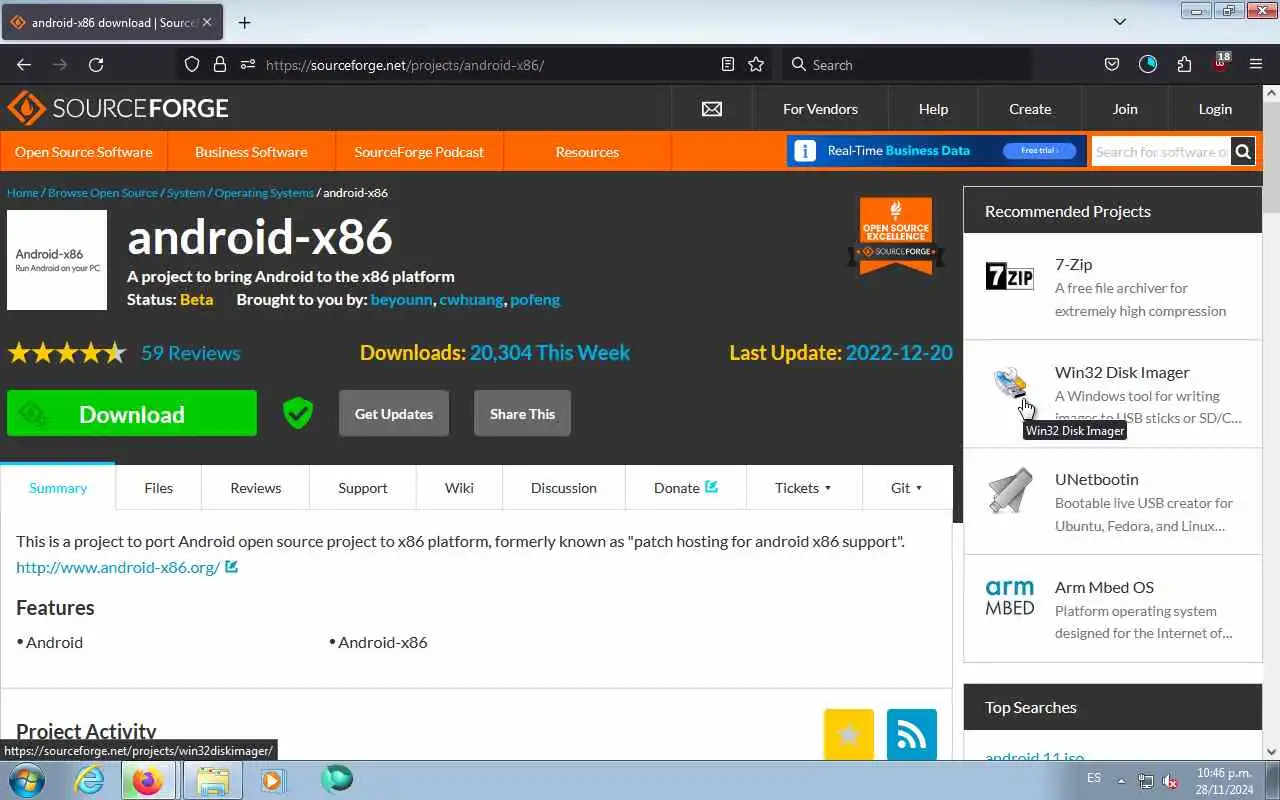Click the Share This button
Screen dimensions: 1280x800
point(522,414)
